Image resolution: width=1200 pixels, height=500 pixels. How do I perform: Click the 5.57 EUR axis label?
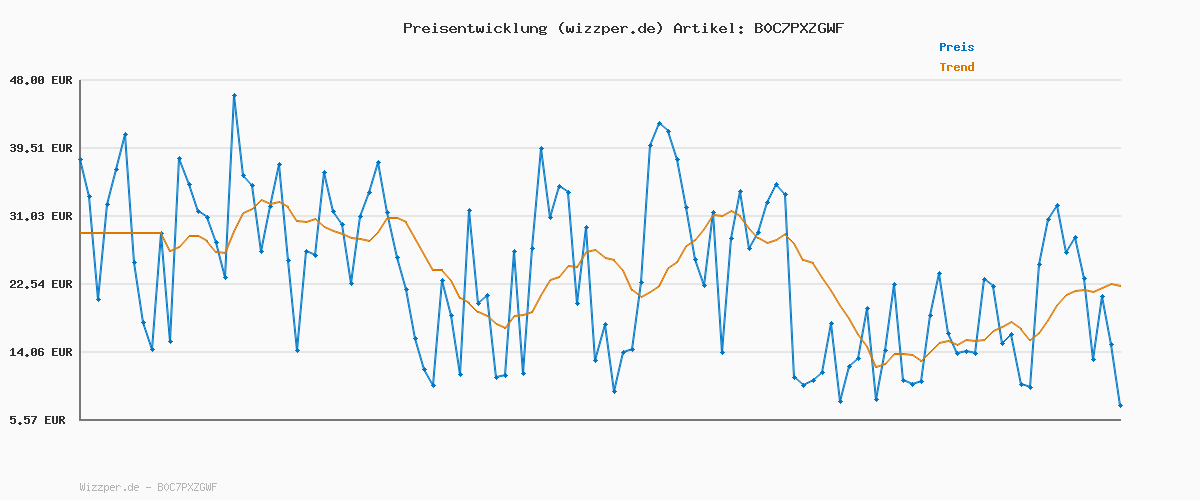click(x=37, y=420)
